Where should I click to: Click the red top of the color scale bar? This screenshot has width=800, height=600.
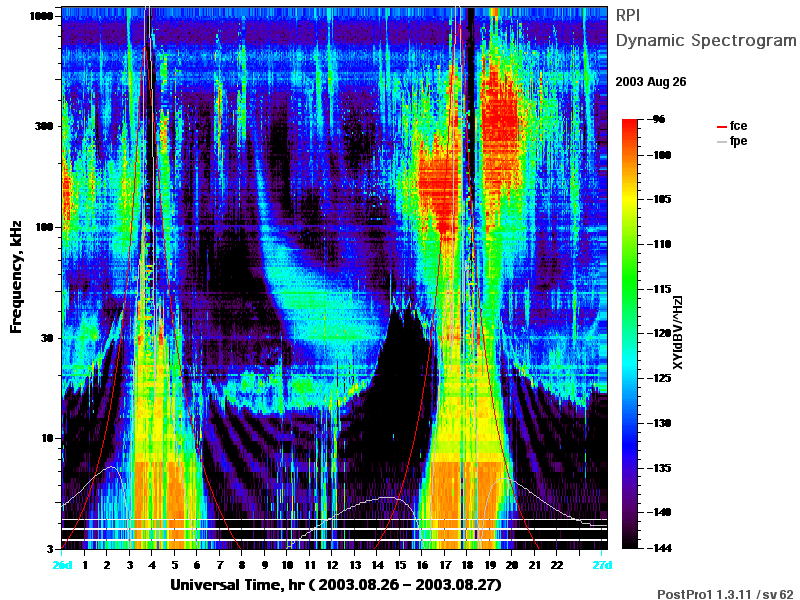(x=630, y=124)
